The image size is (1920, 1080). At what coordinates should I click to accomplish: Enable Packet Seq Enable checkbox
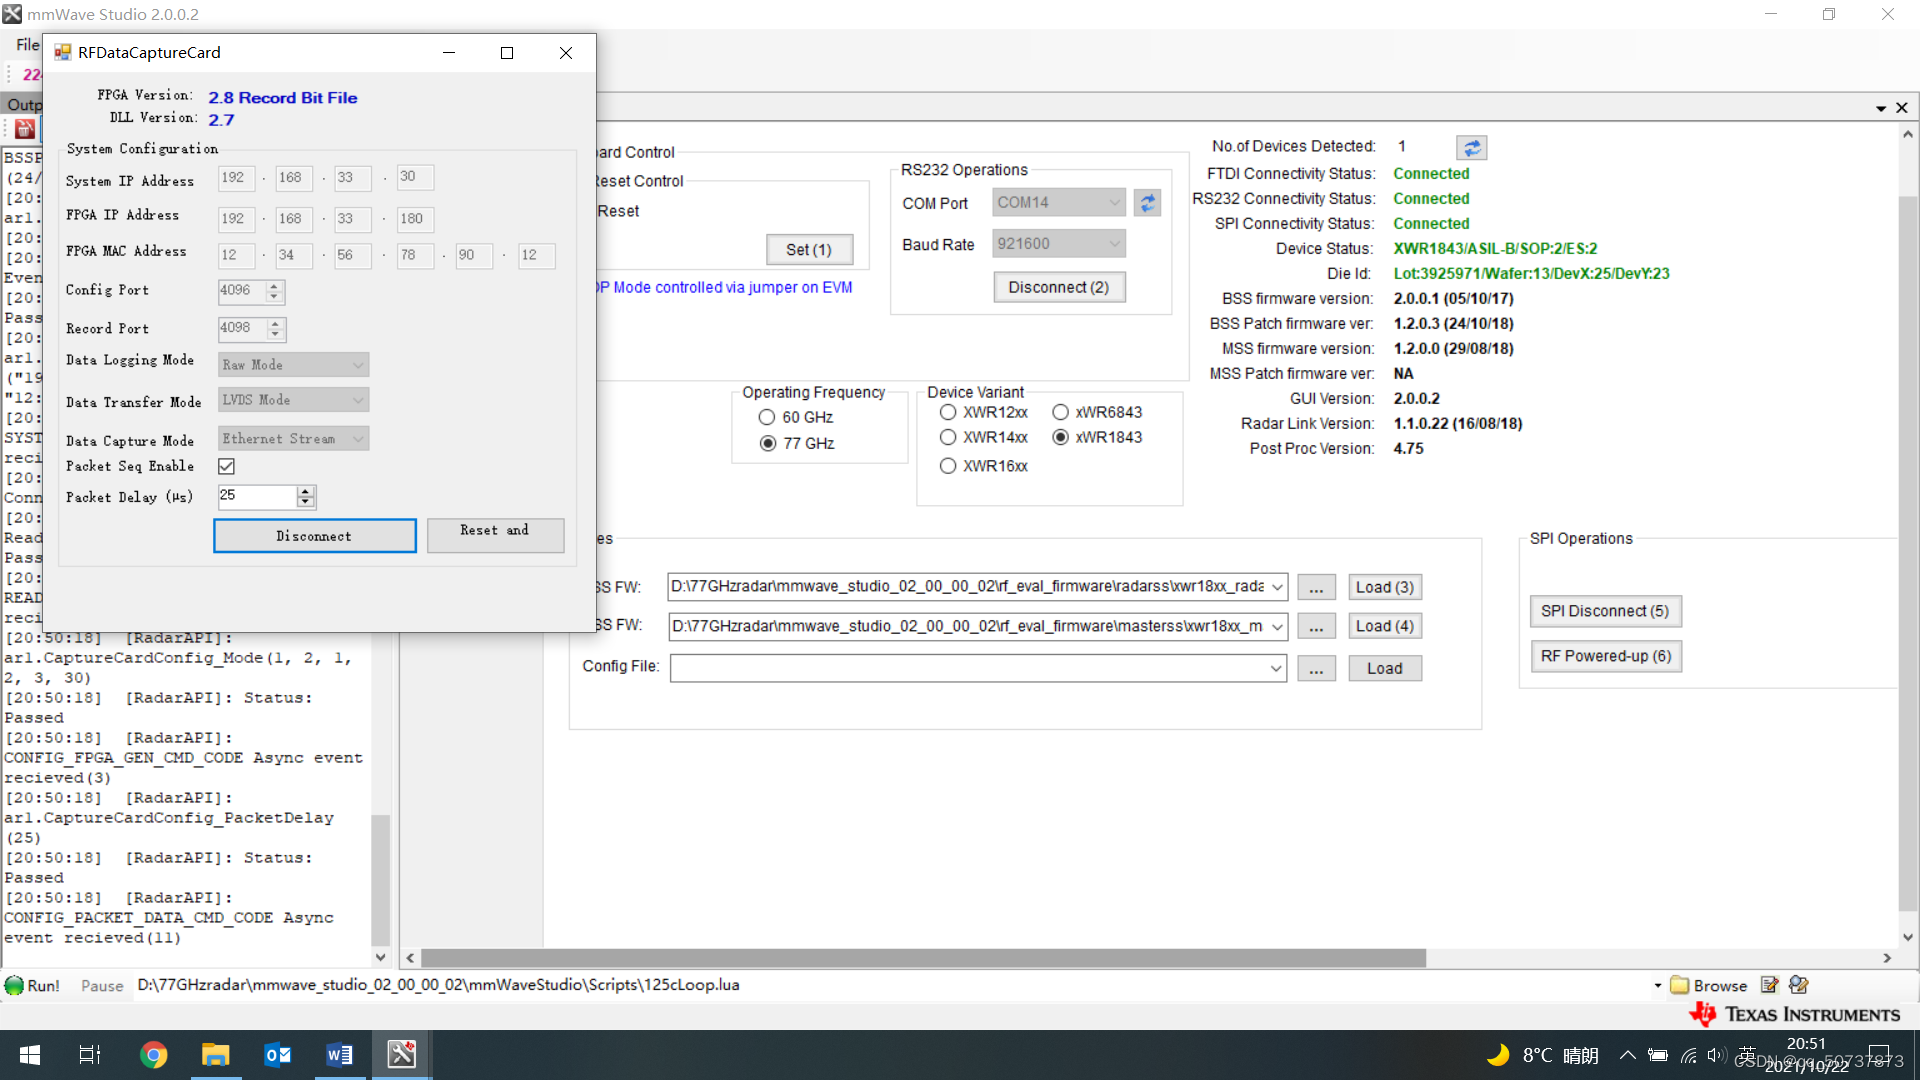coord(227,465)
